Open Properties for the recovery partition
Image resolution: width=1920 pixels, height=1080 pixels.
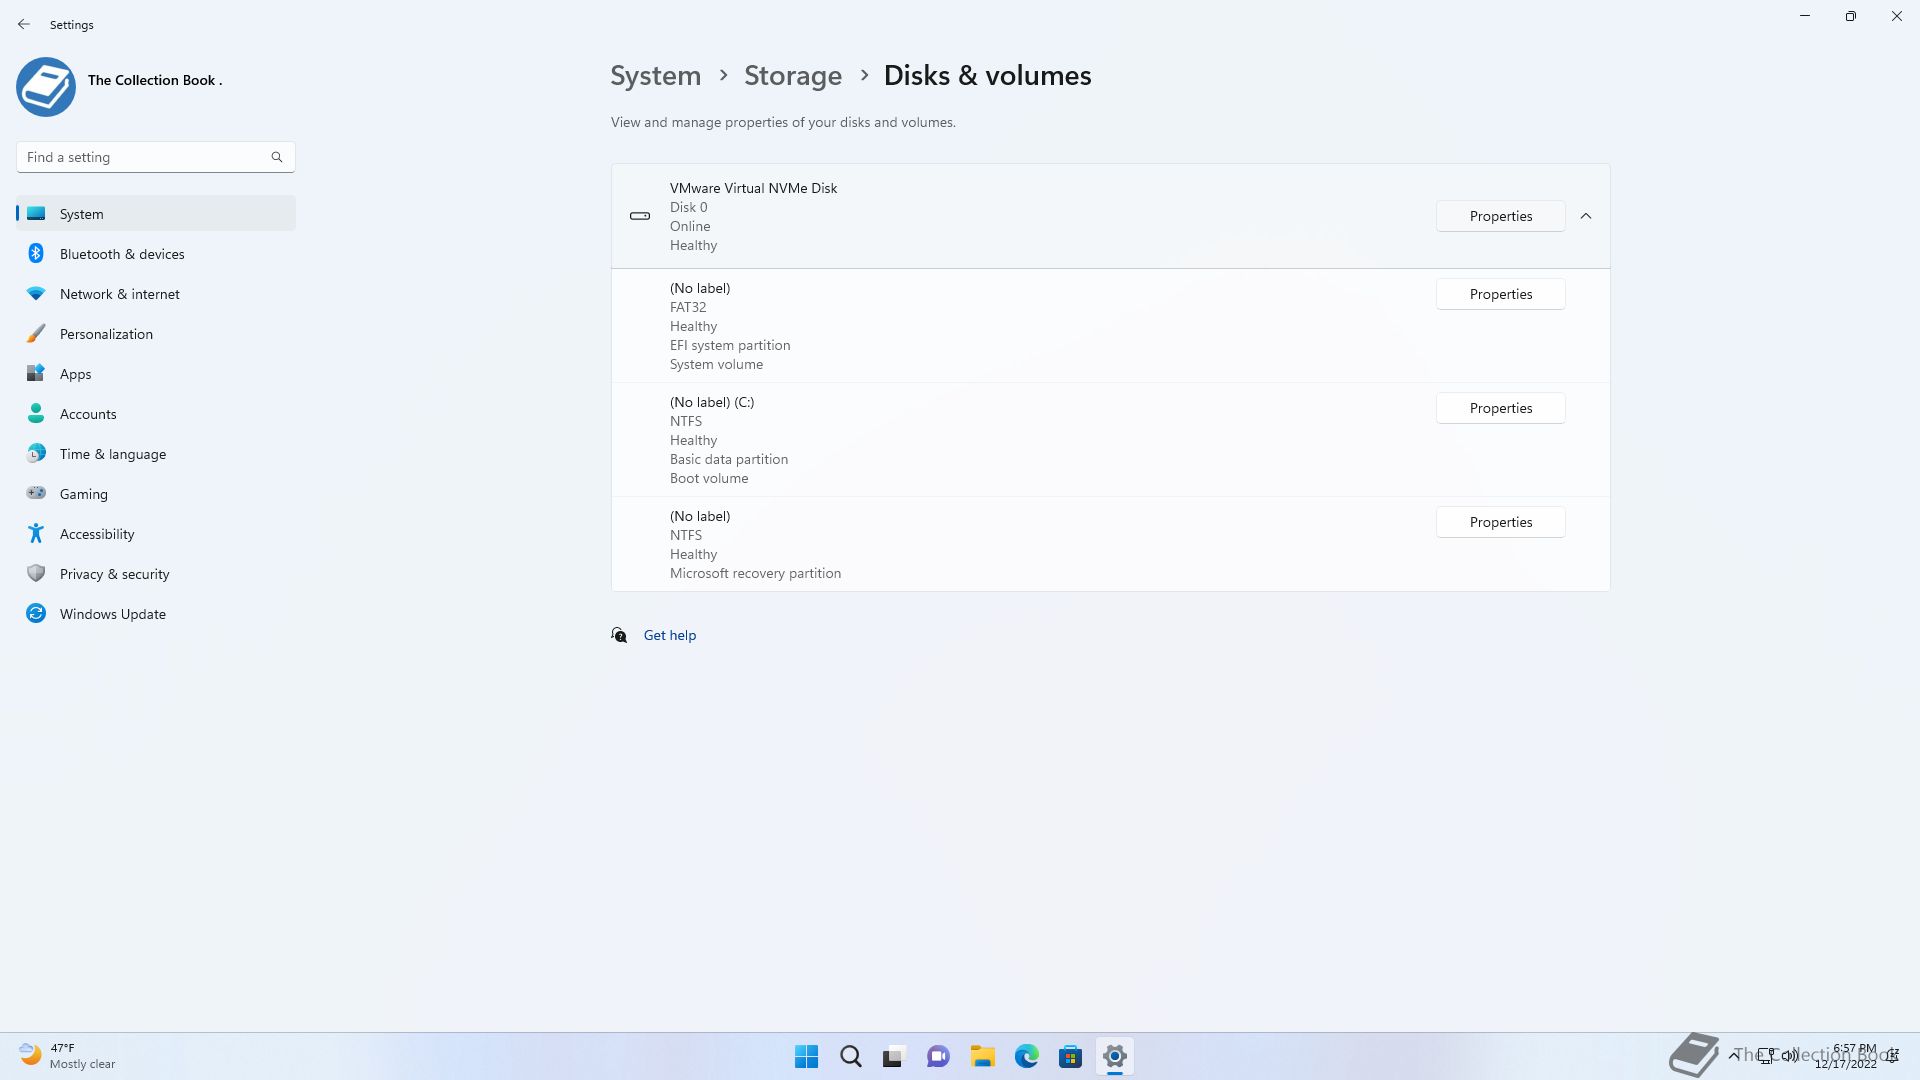pyautogui.click(x=1501, y=522)
